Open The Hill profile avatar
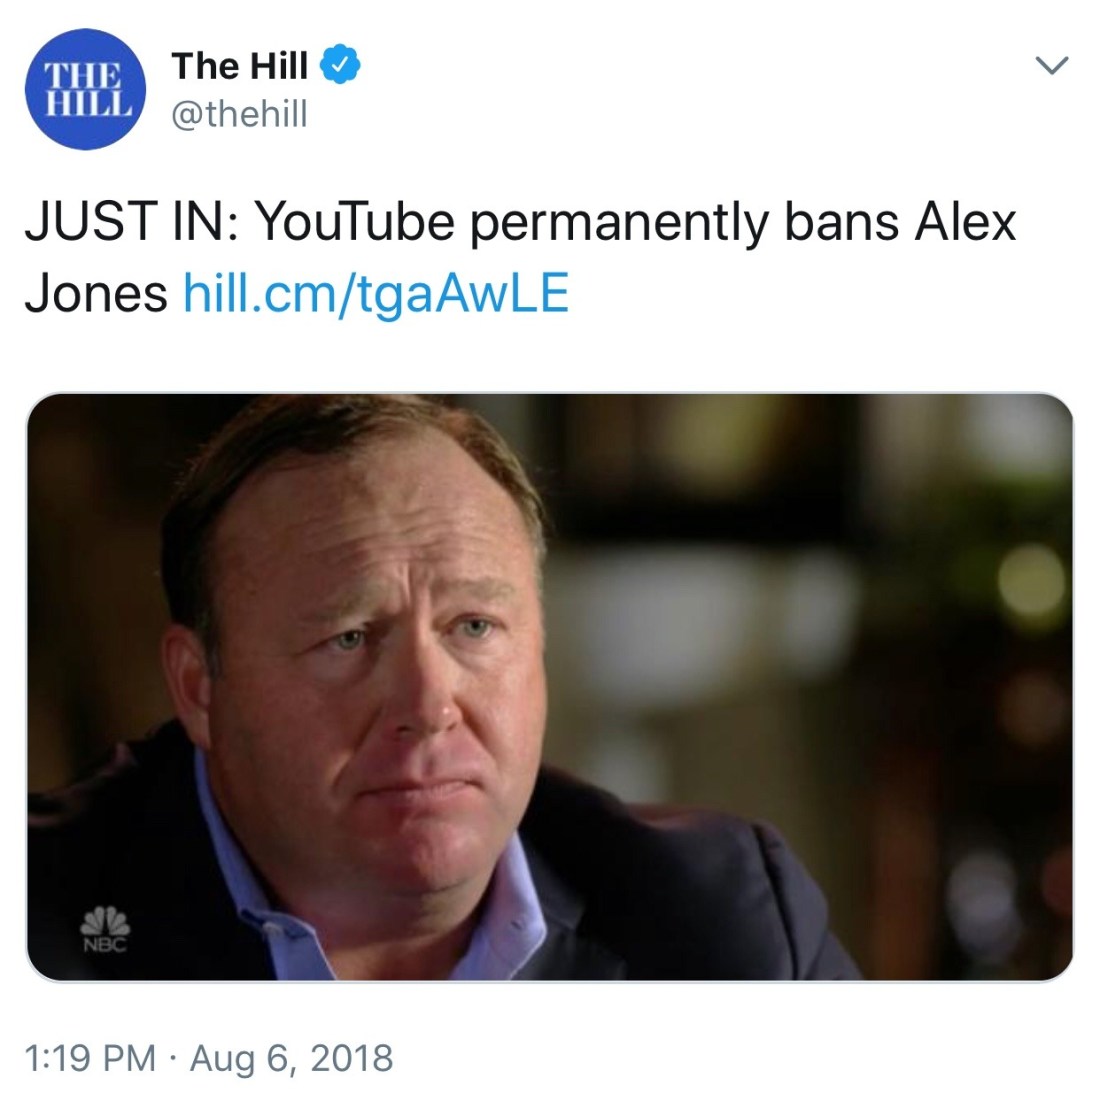Viewport: 1100px width, 1093px height. 86,89
